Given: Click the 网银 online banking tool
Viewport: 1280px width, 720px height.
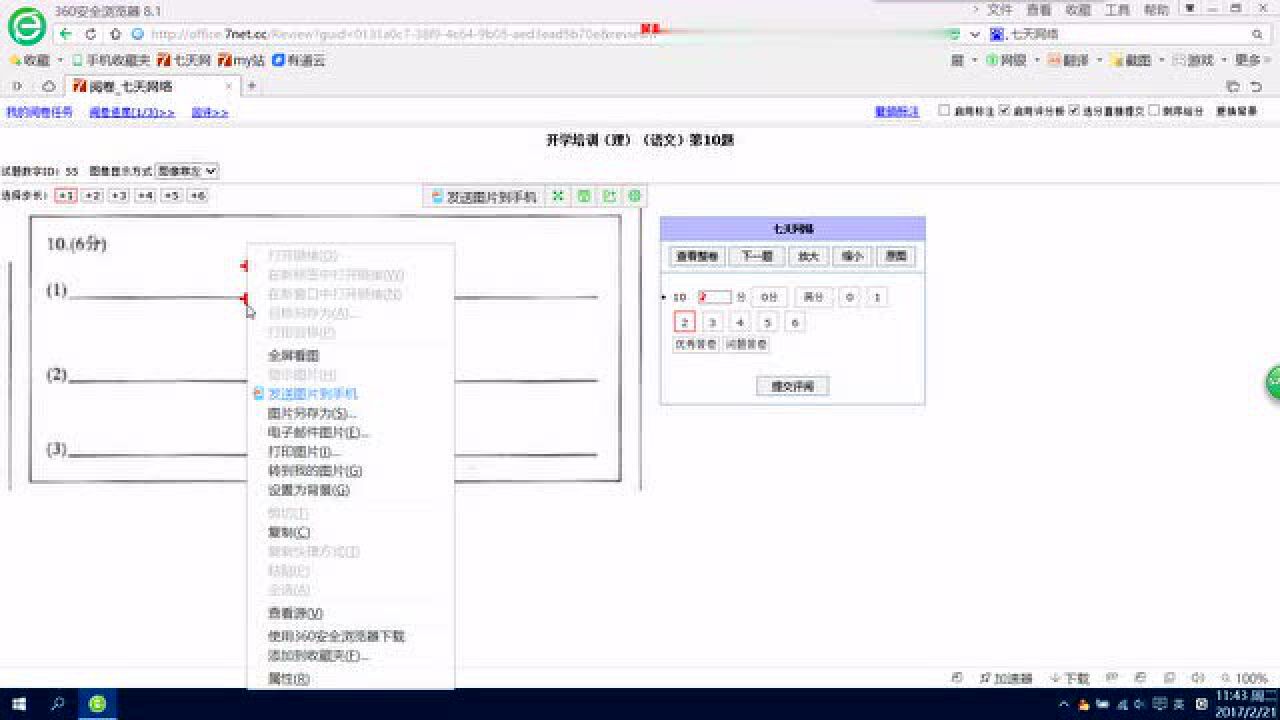Looking at the screenshot, I should tap(1006, 60).
